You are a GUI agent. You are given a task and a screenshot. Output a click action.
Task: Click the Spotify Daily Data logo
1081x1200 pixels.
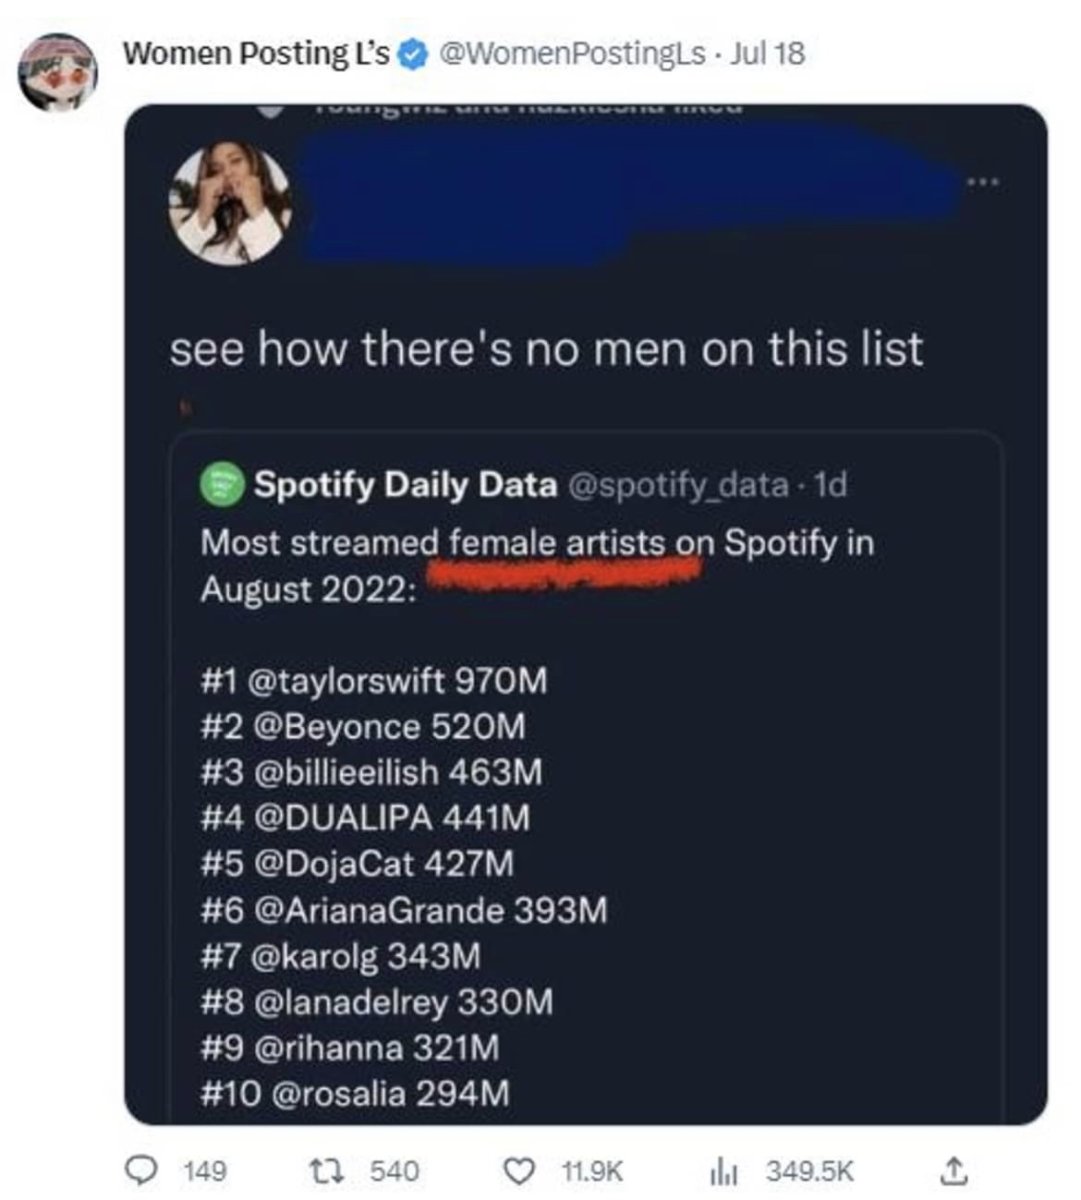224,485
